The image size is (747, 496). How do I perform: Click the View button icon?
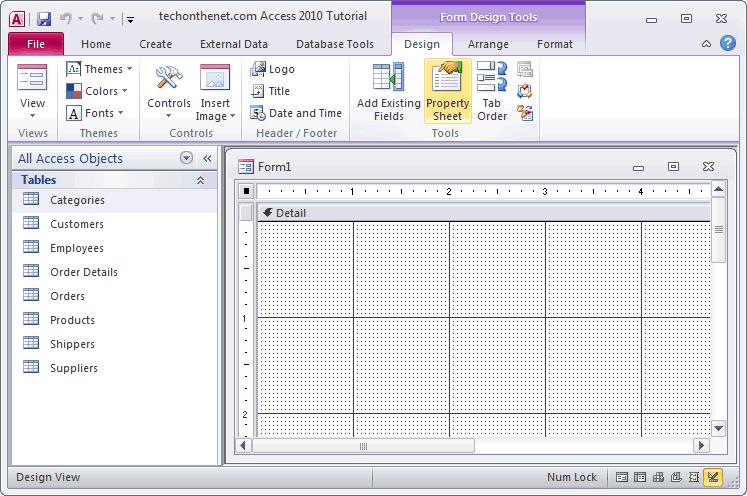coord(32,78)
